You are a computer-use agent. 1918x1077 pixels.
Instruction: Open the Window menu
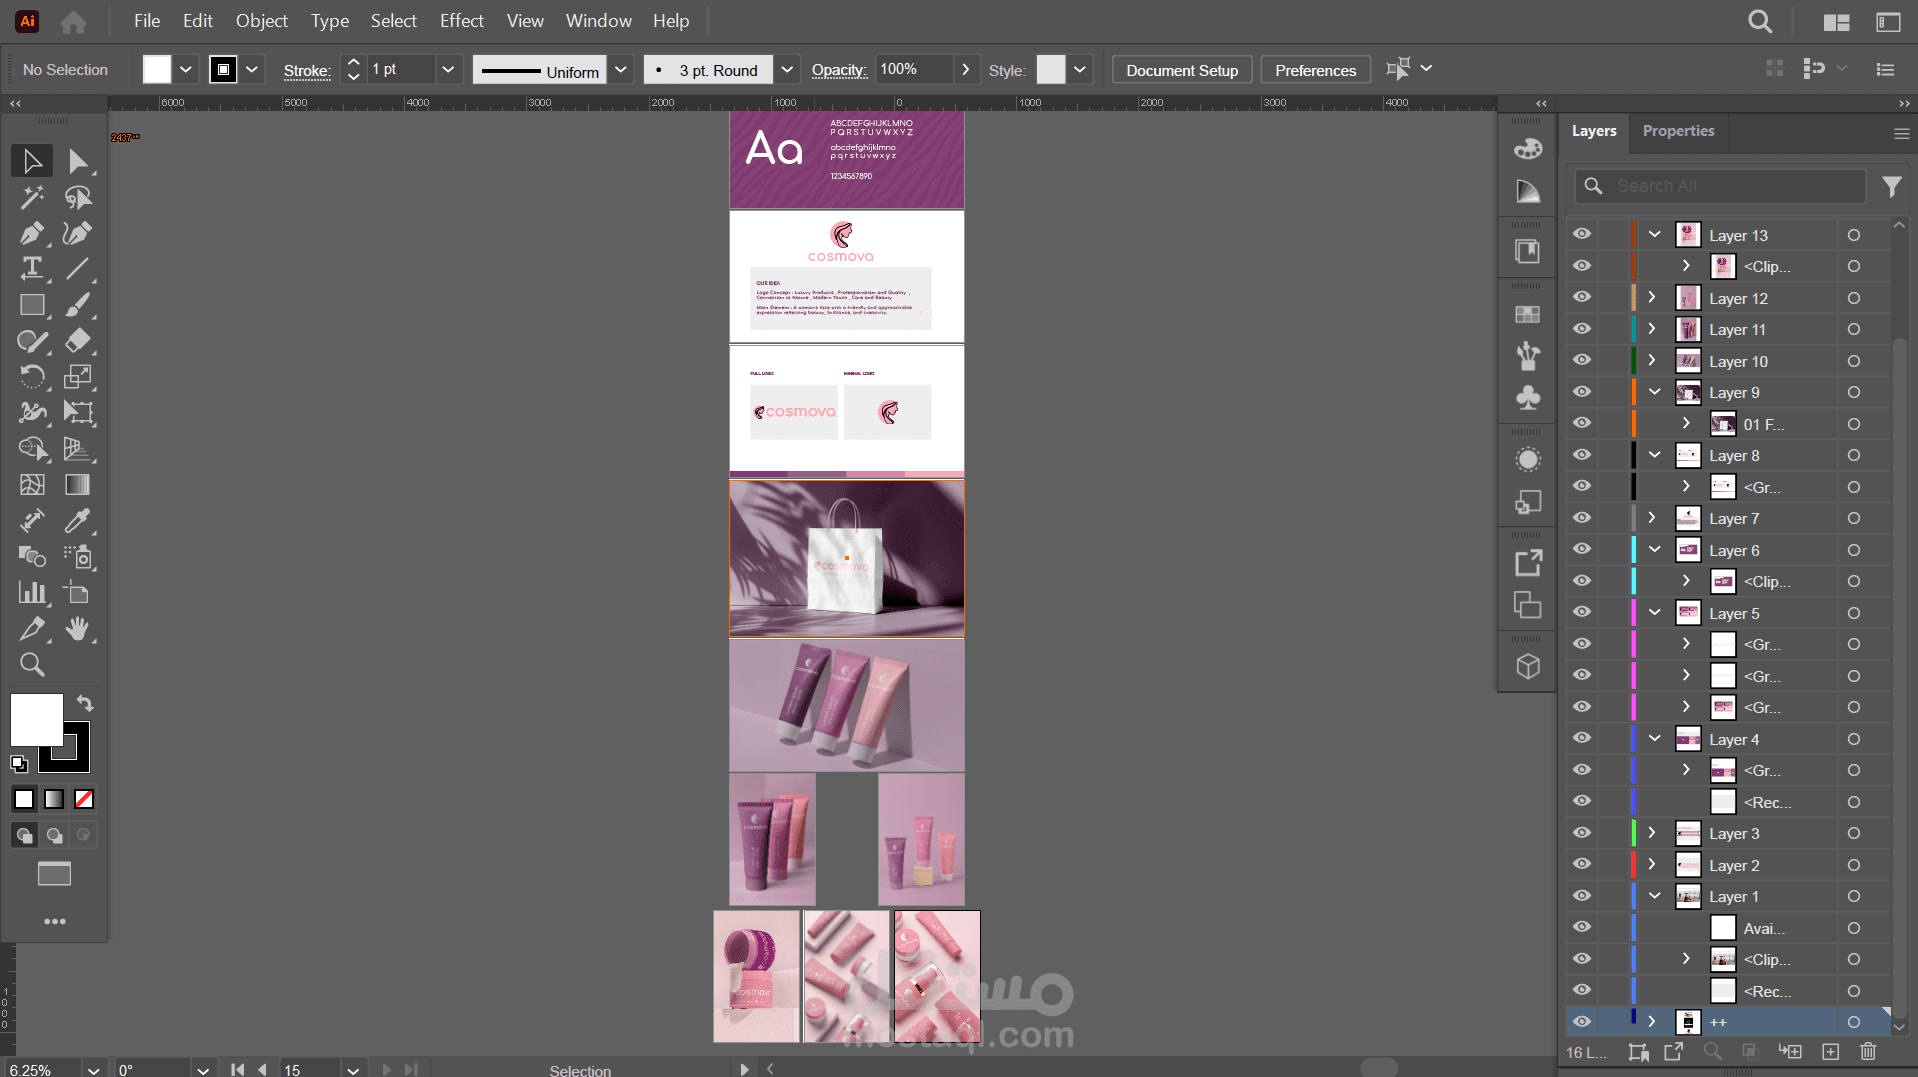[x=599, y=21]
